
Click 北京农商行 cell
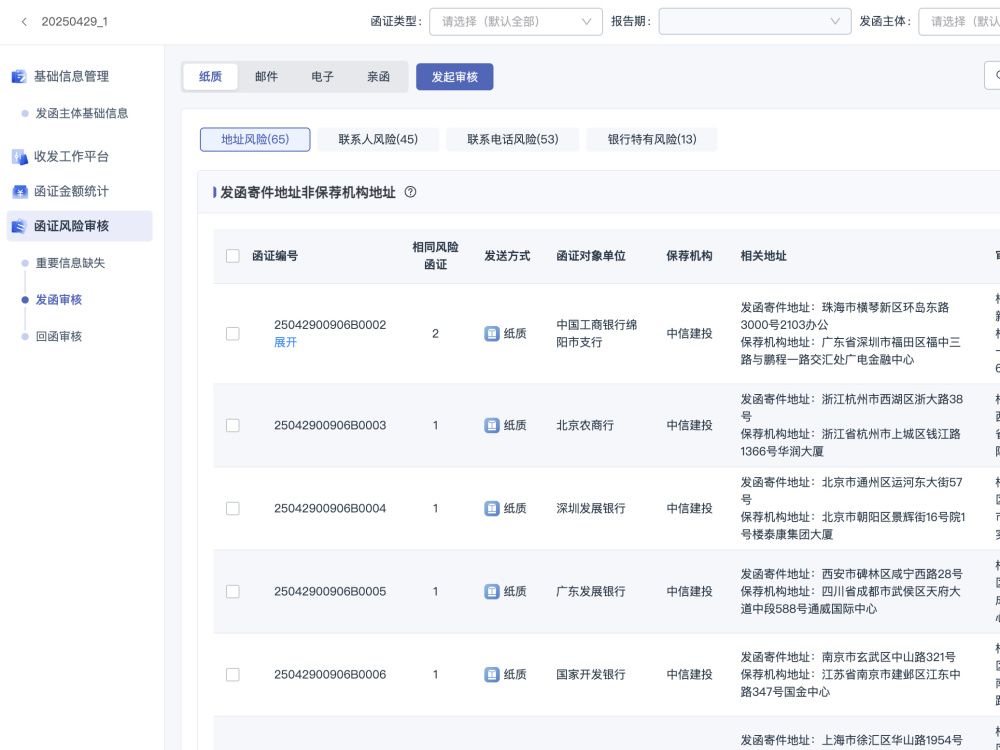585,425
